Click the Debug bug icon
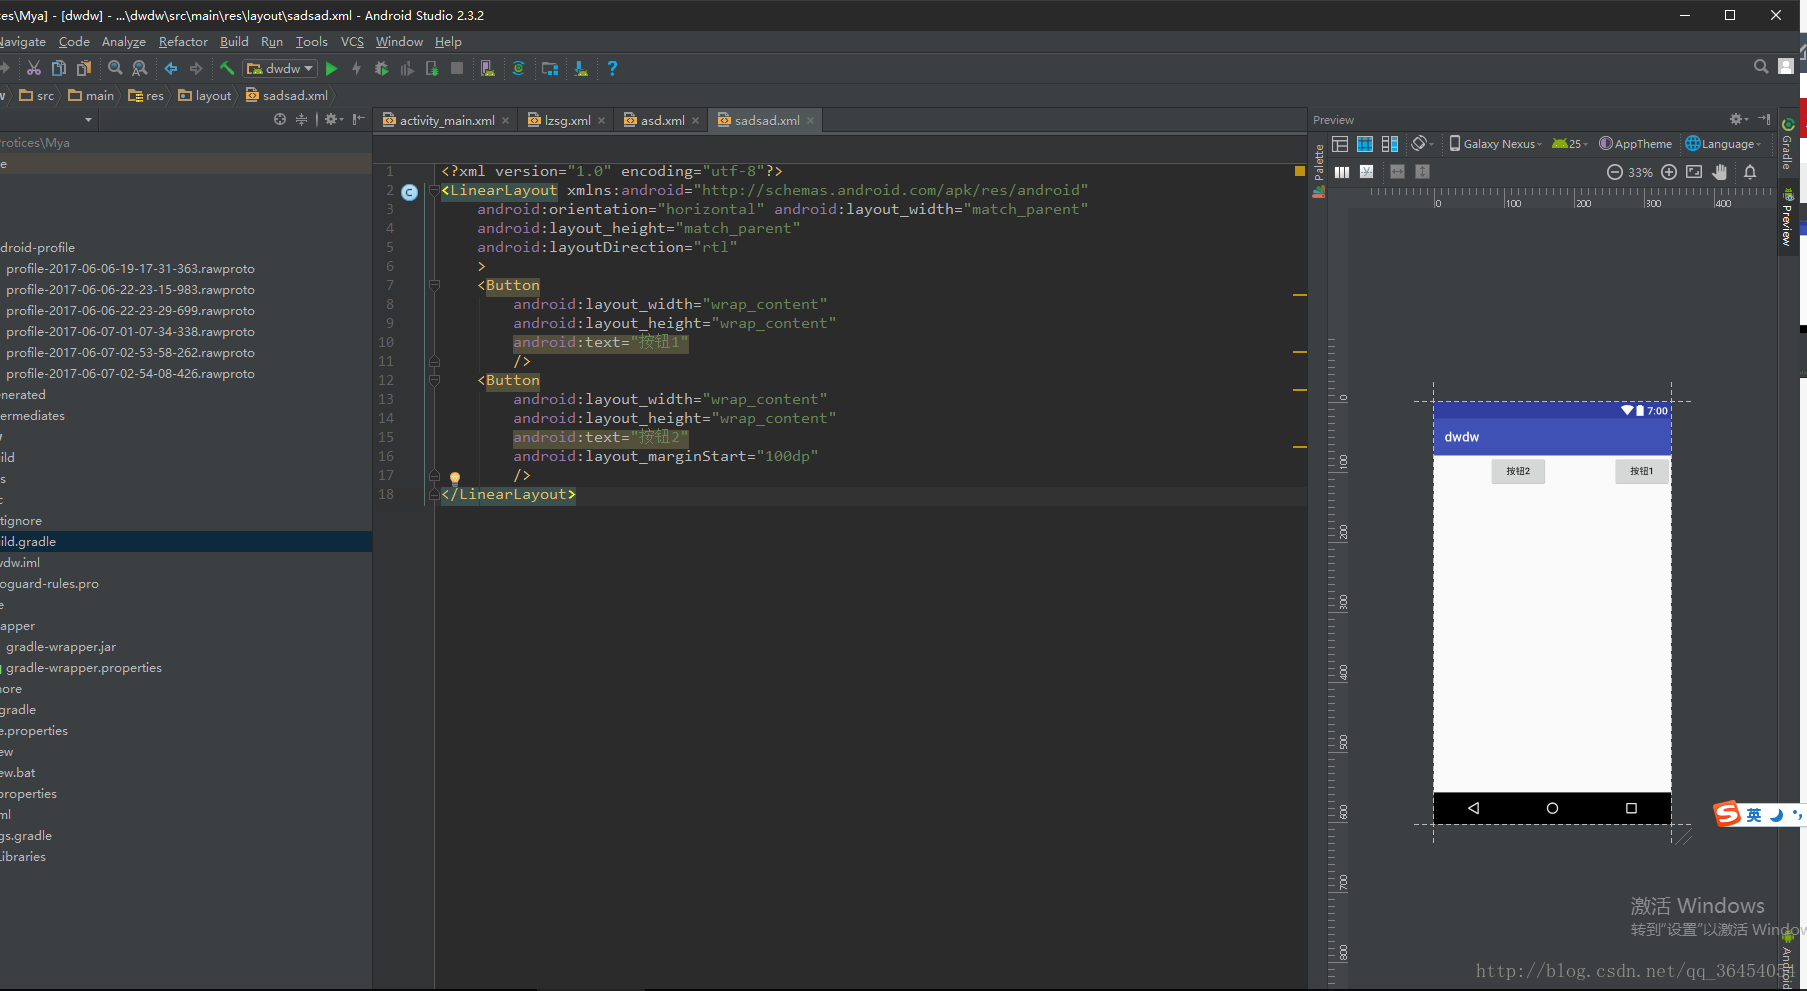Image resolution: width=1807 pixels, height=991 pixels. pos(381,68)
